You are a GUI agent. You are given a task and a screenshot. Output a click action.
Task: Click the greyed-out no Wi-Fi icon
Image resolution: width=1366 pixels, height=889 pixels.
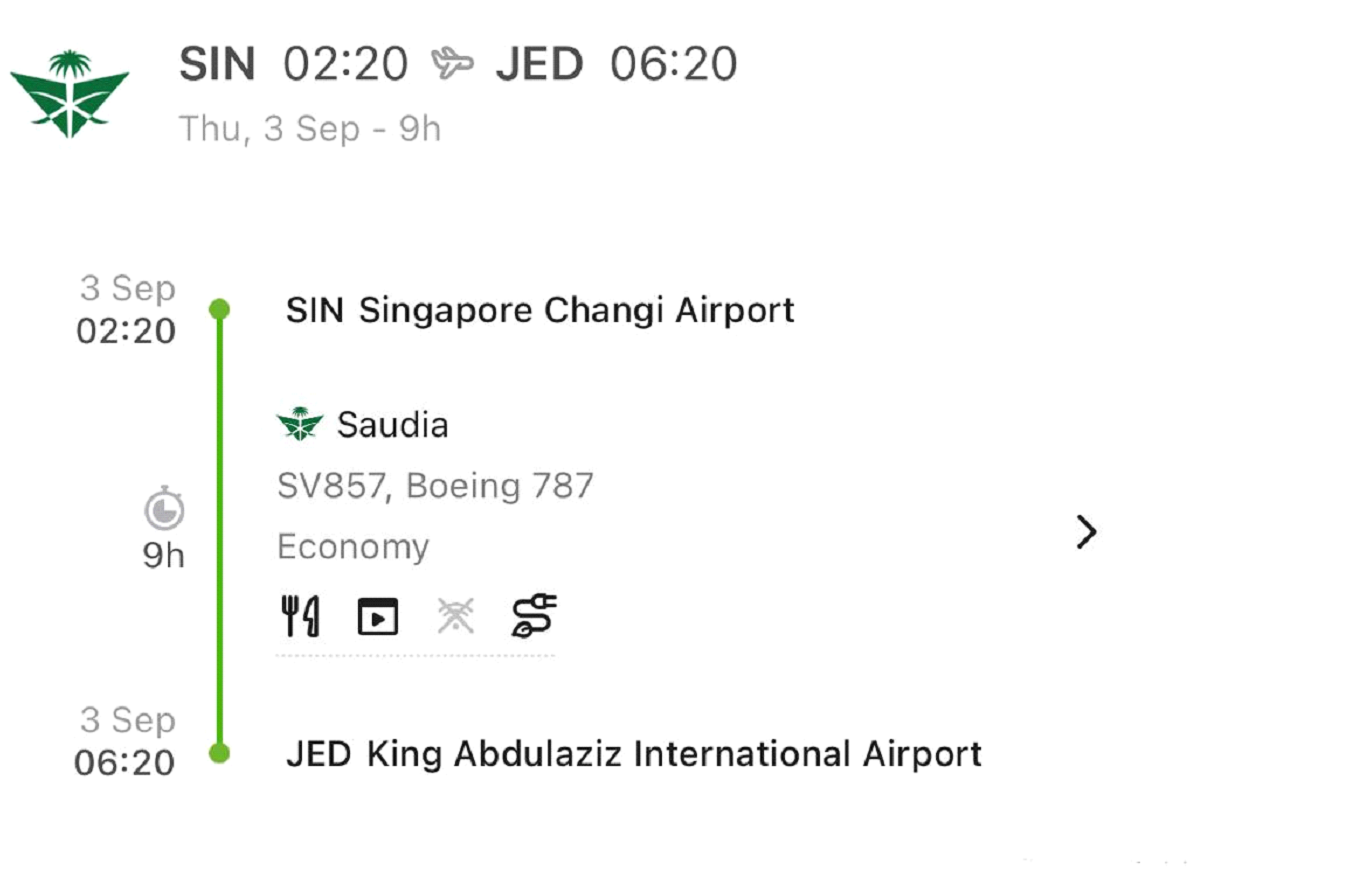[456, 617]
